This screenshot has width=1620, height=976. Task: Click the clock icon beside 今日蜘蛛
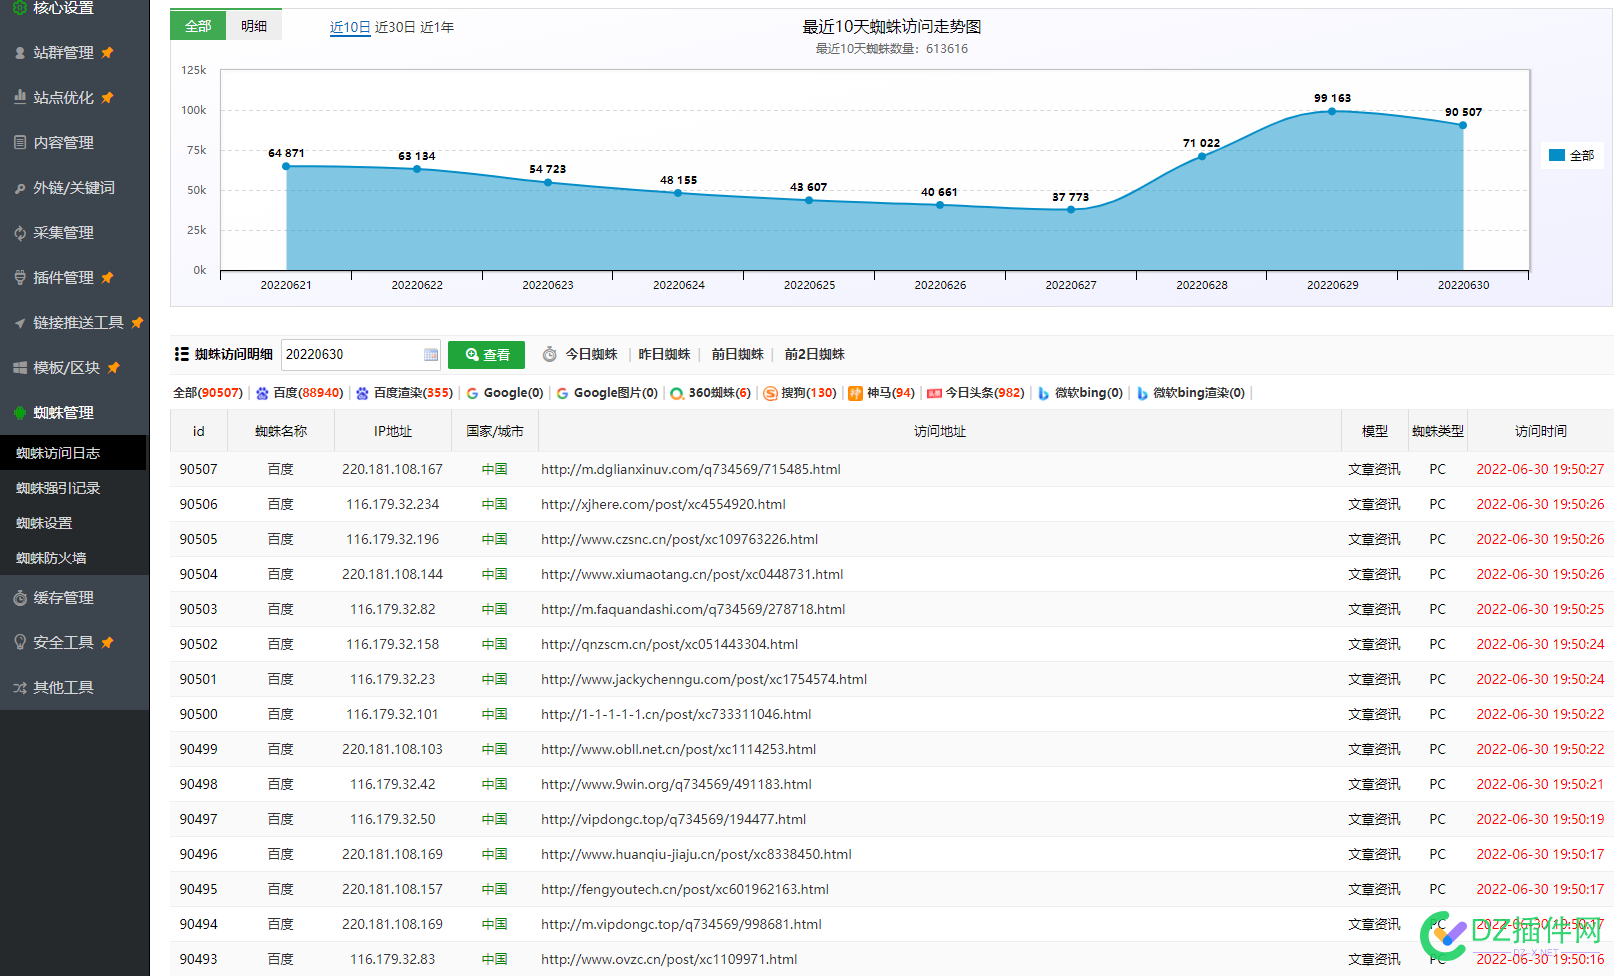pos(550,354)
